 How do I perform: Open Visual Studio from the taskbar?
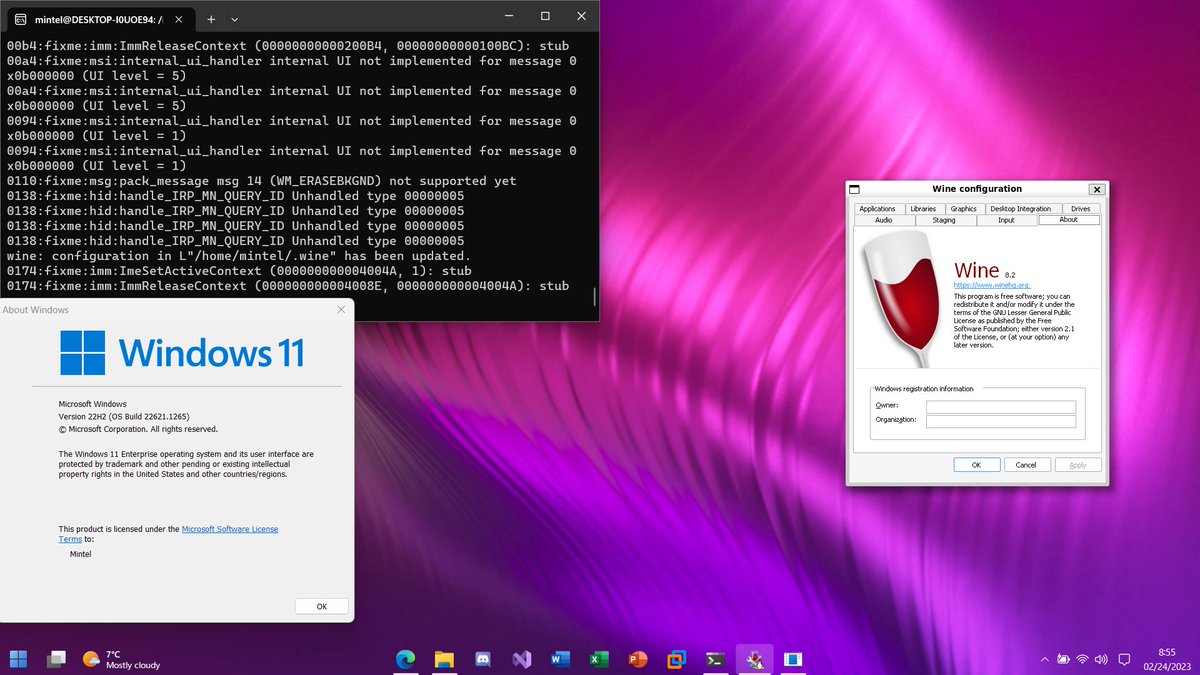coord(521,659)
